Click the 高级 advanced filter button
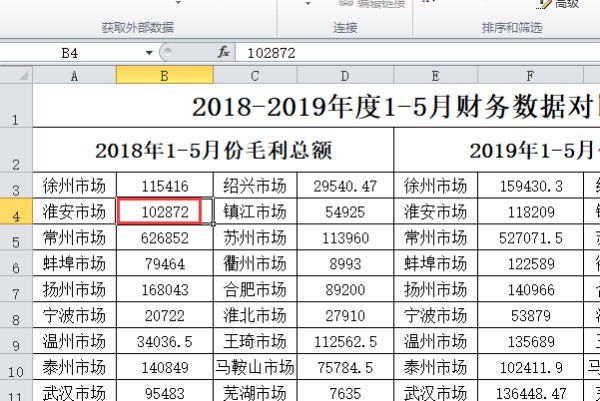 click(x=566, y=5)
